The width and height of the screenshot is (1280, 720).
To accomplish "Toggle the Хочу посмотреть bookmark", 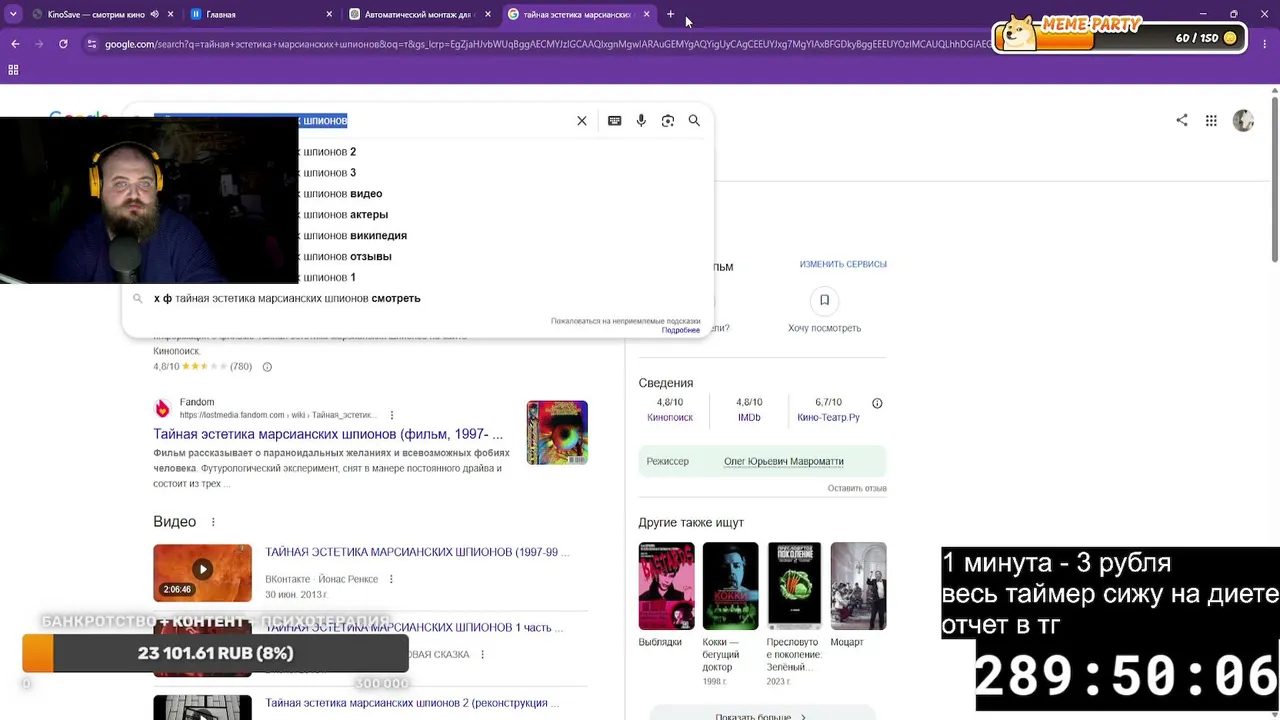I will pyautogui.click(x=824, y=300).
